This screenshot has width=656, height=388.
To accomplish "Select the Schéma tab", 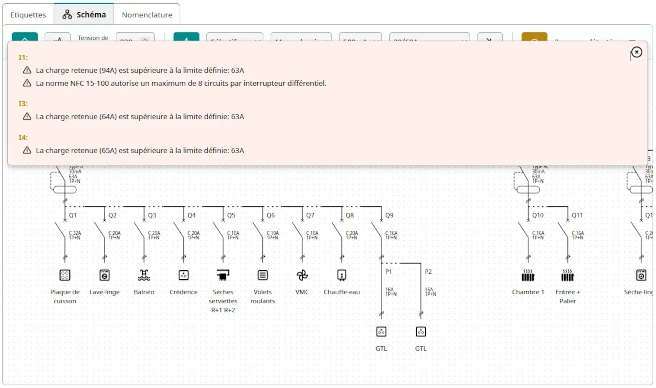I will pos(84,15).
